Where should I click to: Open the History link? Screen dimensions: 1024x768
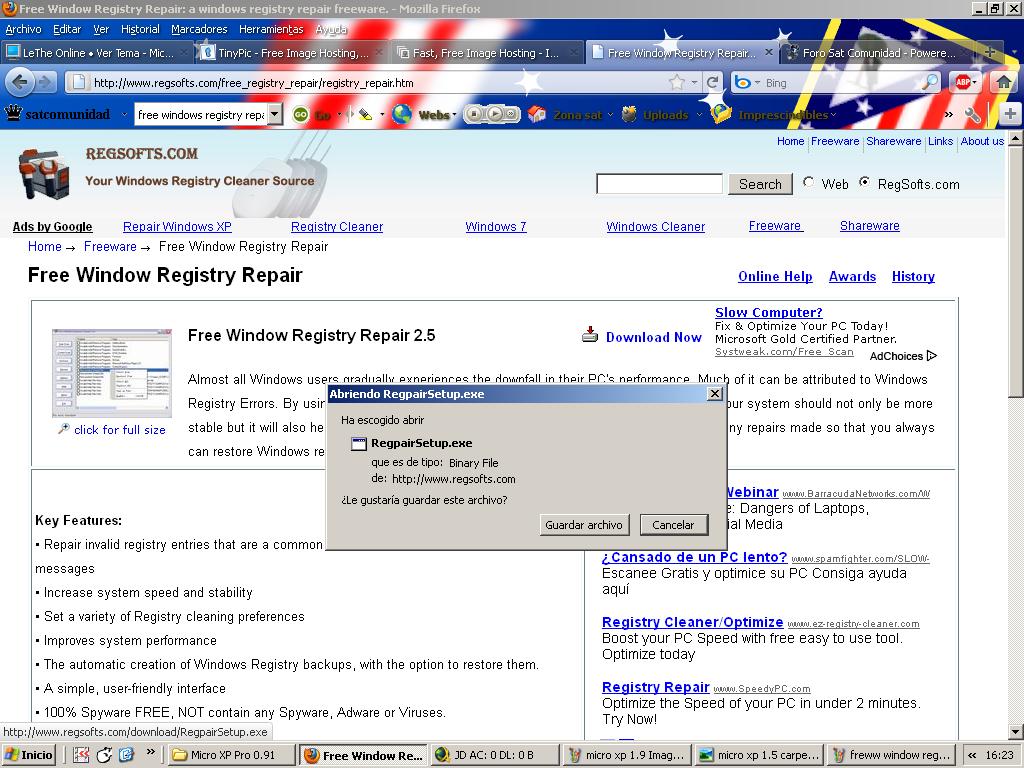pos(913,276)
